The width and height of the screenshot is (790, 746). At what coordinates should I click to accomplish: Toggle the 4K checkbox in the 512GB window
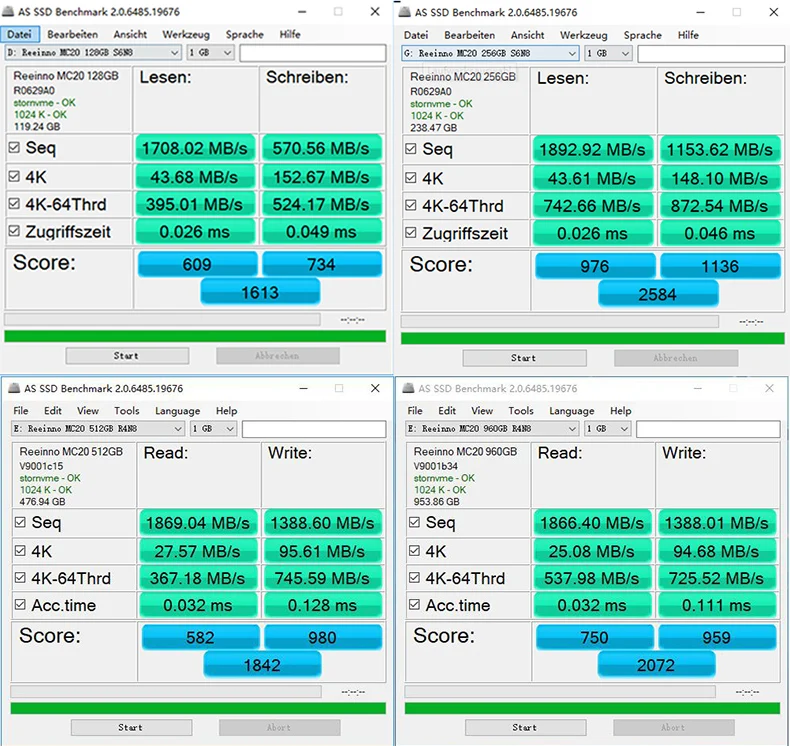(x=20, y=551)
